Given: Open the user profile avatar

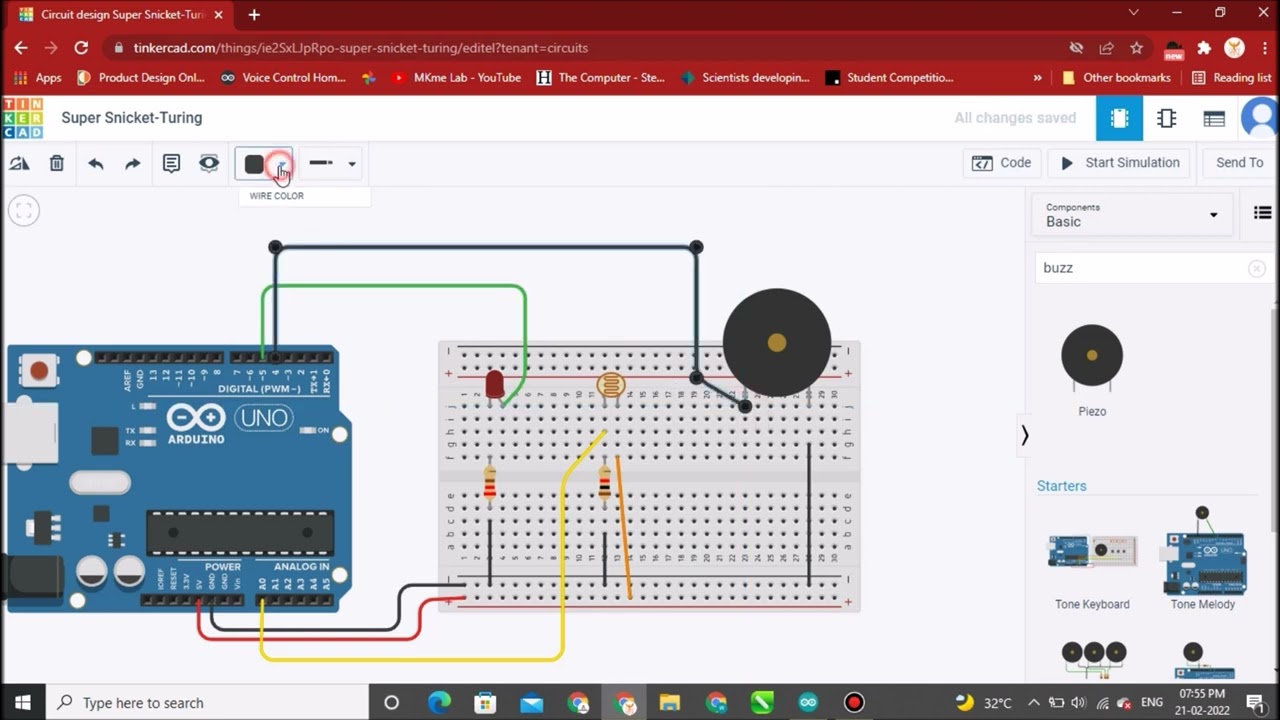Looking at the screenshot, I should coord(1260,118).
